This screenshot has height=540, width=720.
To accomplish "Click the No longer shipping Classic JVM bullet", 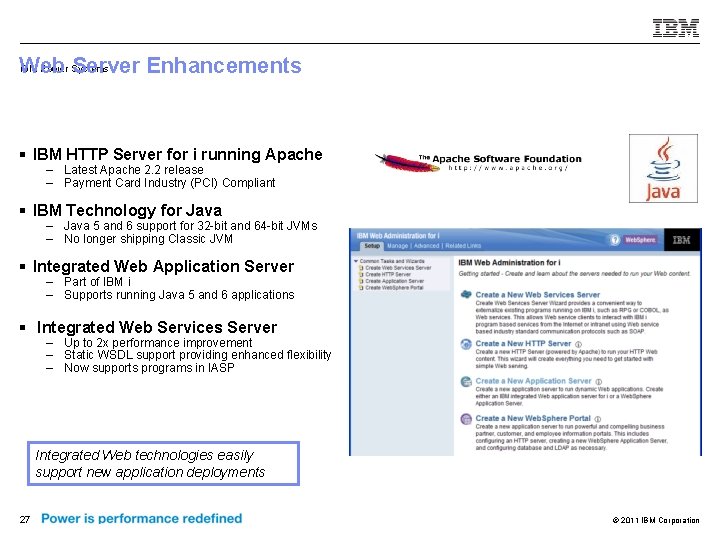I will [x=148, y=239].
